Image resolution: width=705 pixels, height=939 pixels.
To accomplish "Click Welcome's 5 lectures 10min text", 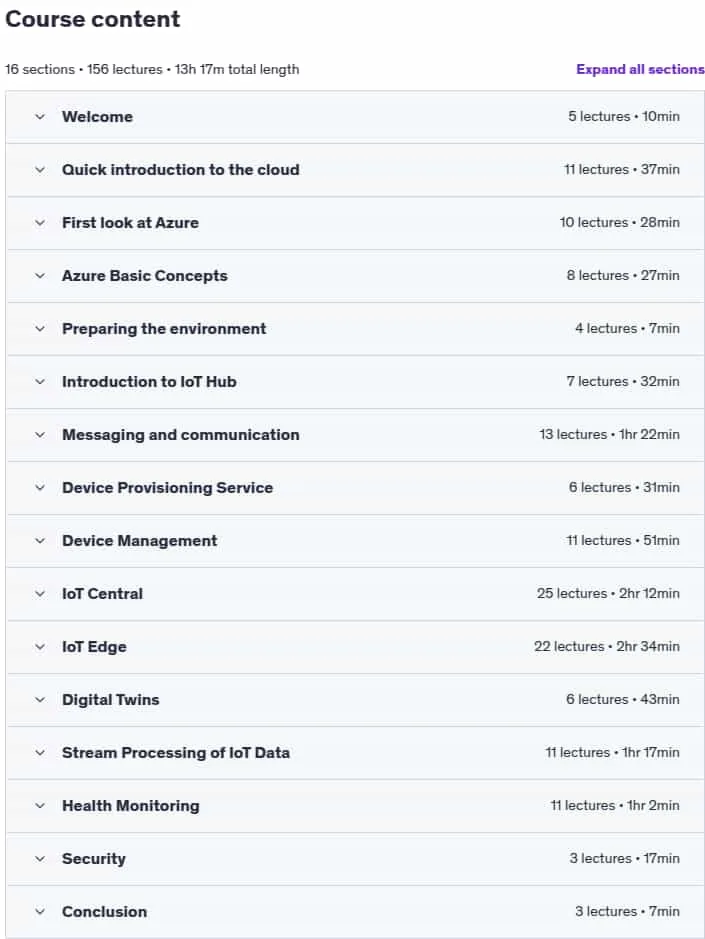I will tap(624, 117).
